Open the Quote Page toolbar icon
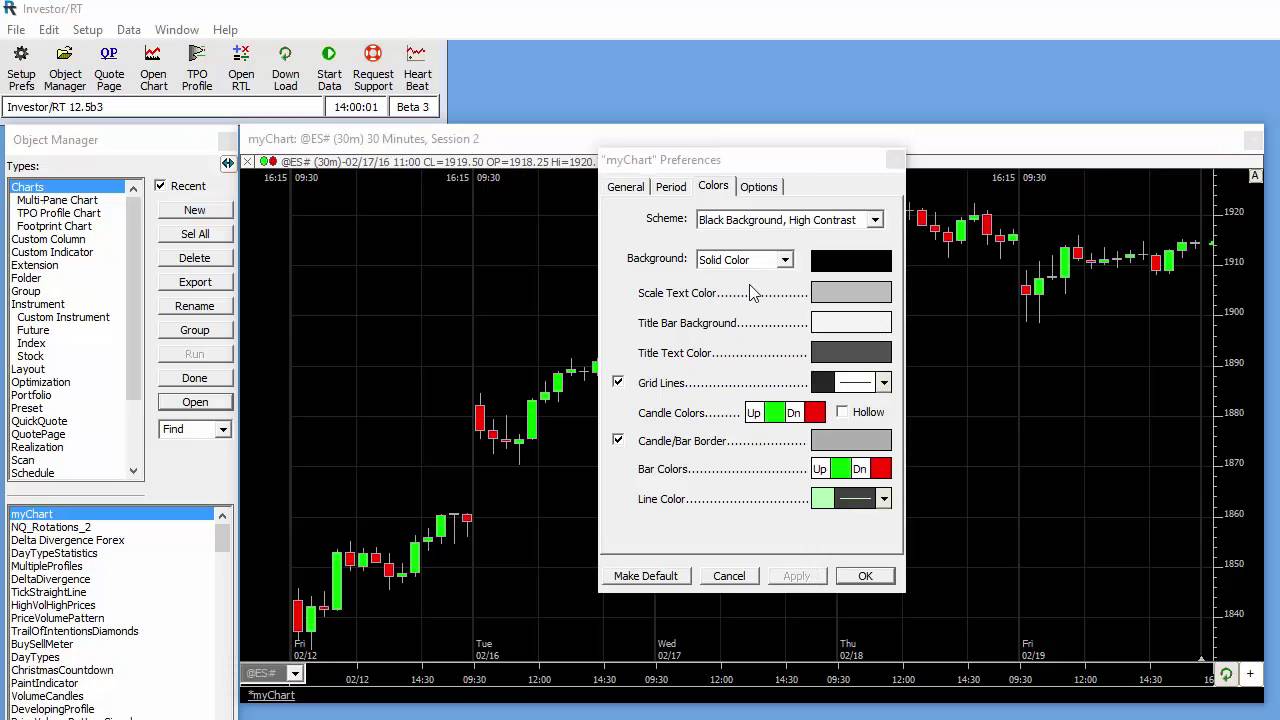 click(x=109, y=68)
